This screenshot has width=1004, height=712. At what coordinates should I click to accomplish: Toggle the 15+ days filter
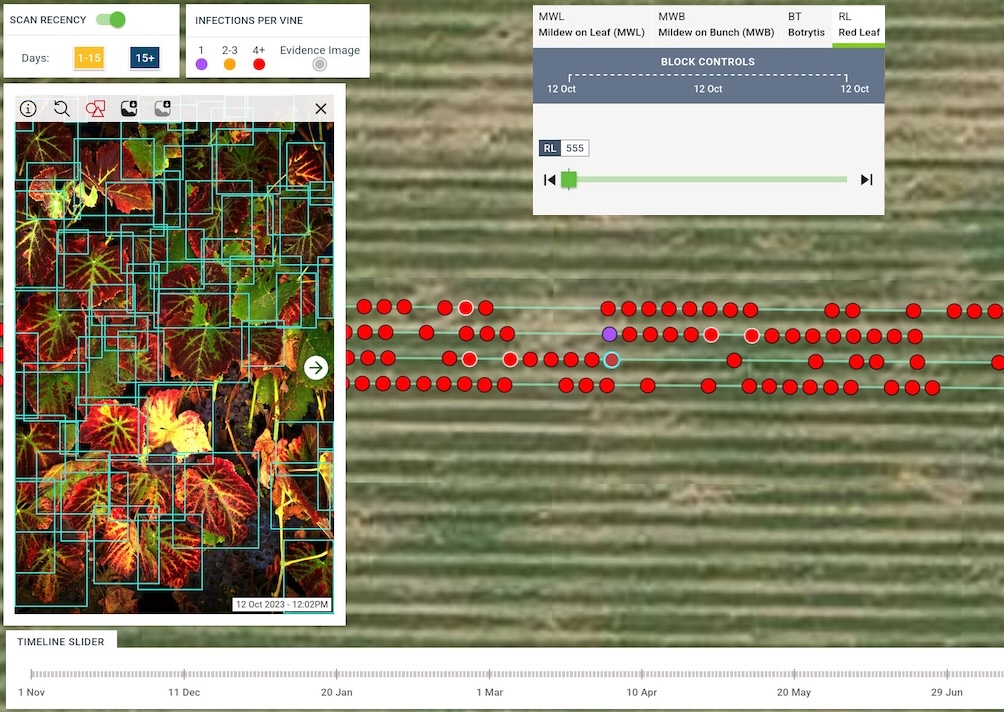point(145,58)
